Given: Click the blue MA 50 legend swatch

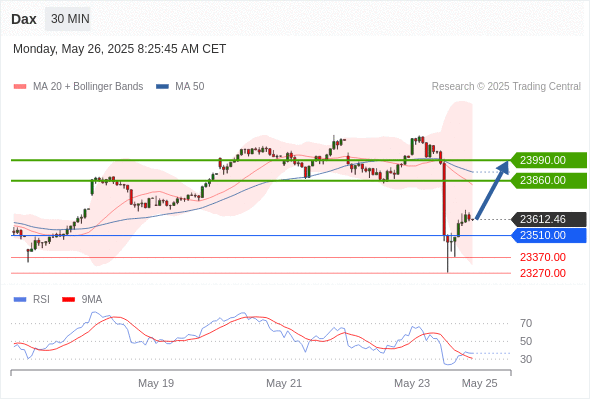Looking at the screenshot, I should click(162, 87).
